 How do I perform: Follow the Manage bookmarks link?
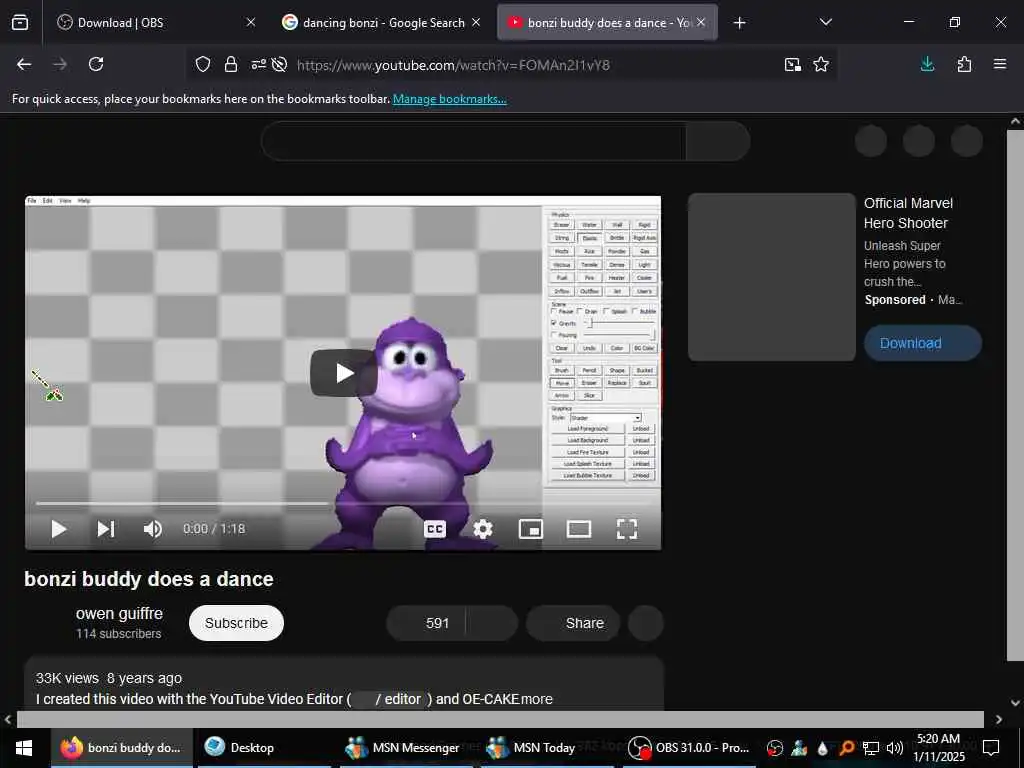coord(449,99)
